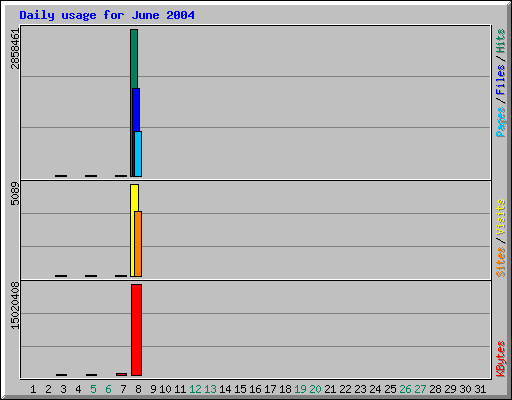Image resolution: width=512 pixels, height=400 pixels.
Task: Click green weekend day 5 label
Action: click(x=93, y=389)
